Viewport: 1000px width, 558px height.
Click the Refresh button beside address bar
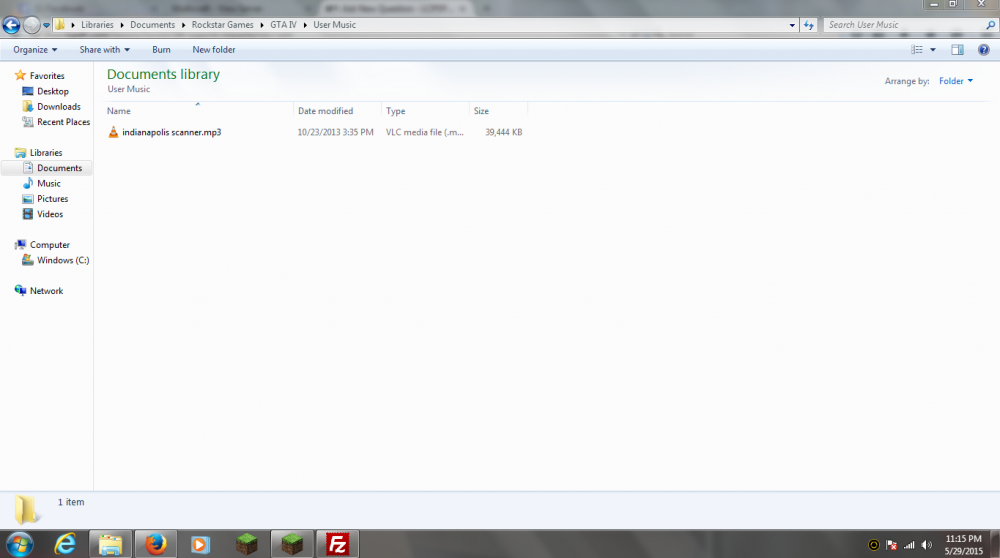pyautogui.click(x=809, y=25)
